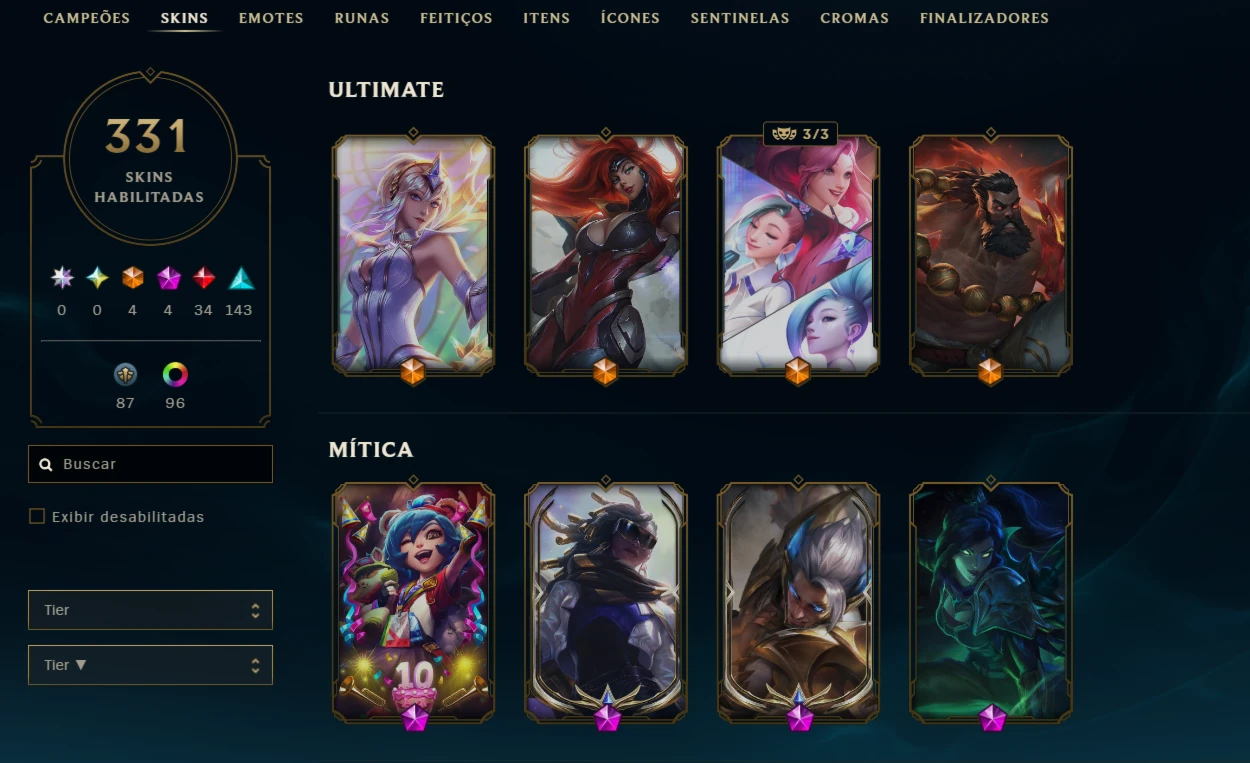Click the red Legendary gem showing 34
This screenshot has height=763, width=1250.
(204, 278)
